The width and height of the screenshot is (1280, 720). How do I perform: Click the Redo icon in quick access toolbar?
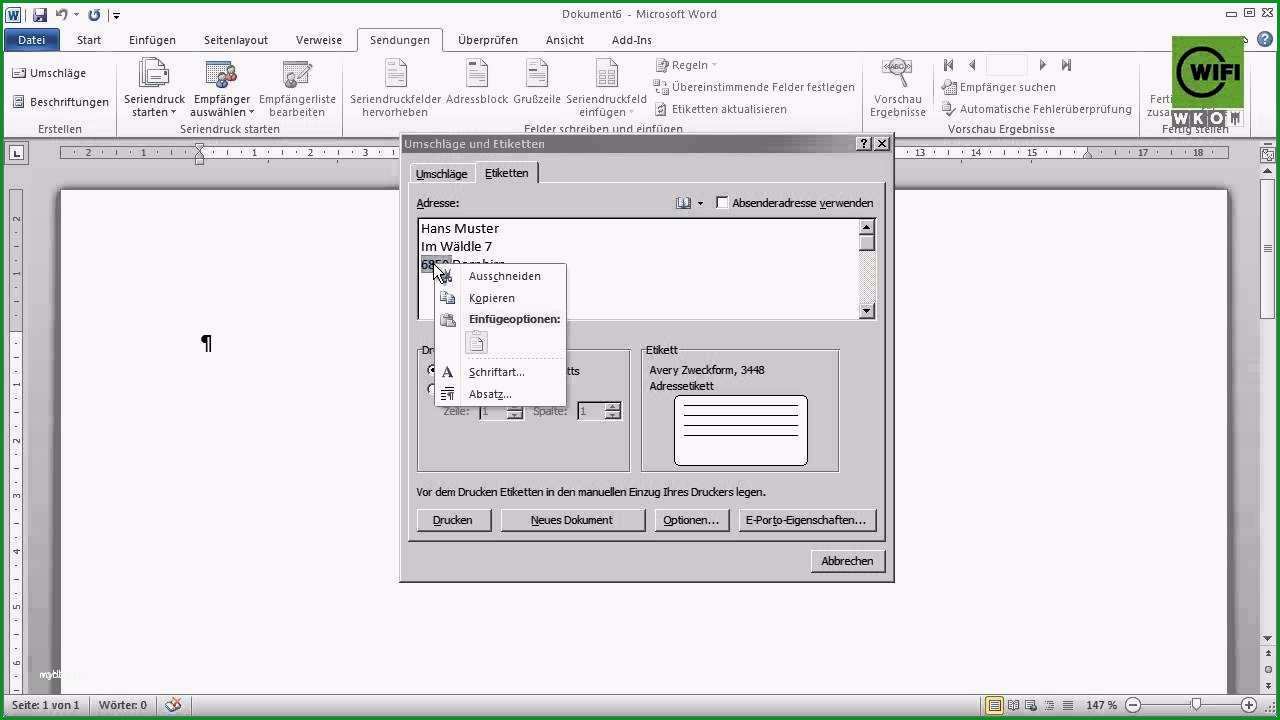point(94,15)
